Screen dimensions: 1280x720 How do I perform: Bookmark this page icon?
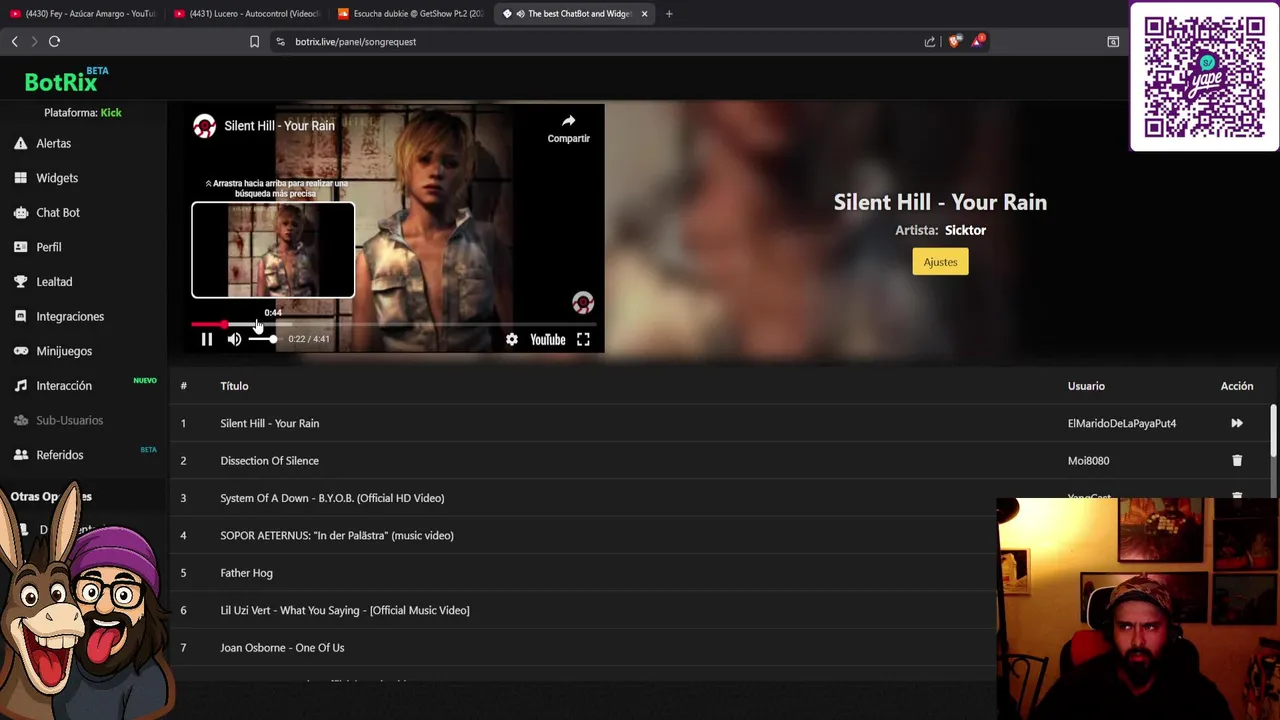tap(254, 42)
